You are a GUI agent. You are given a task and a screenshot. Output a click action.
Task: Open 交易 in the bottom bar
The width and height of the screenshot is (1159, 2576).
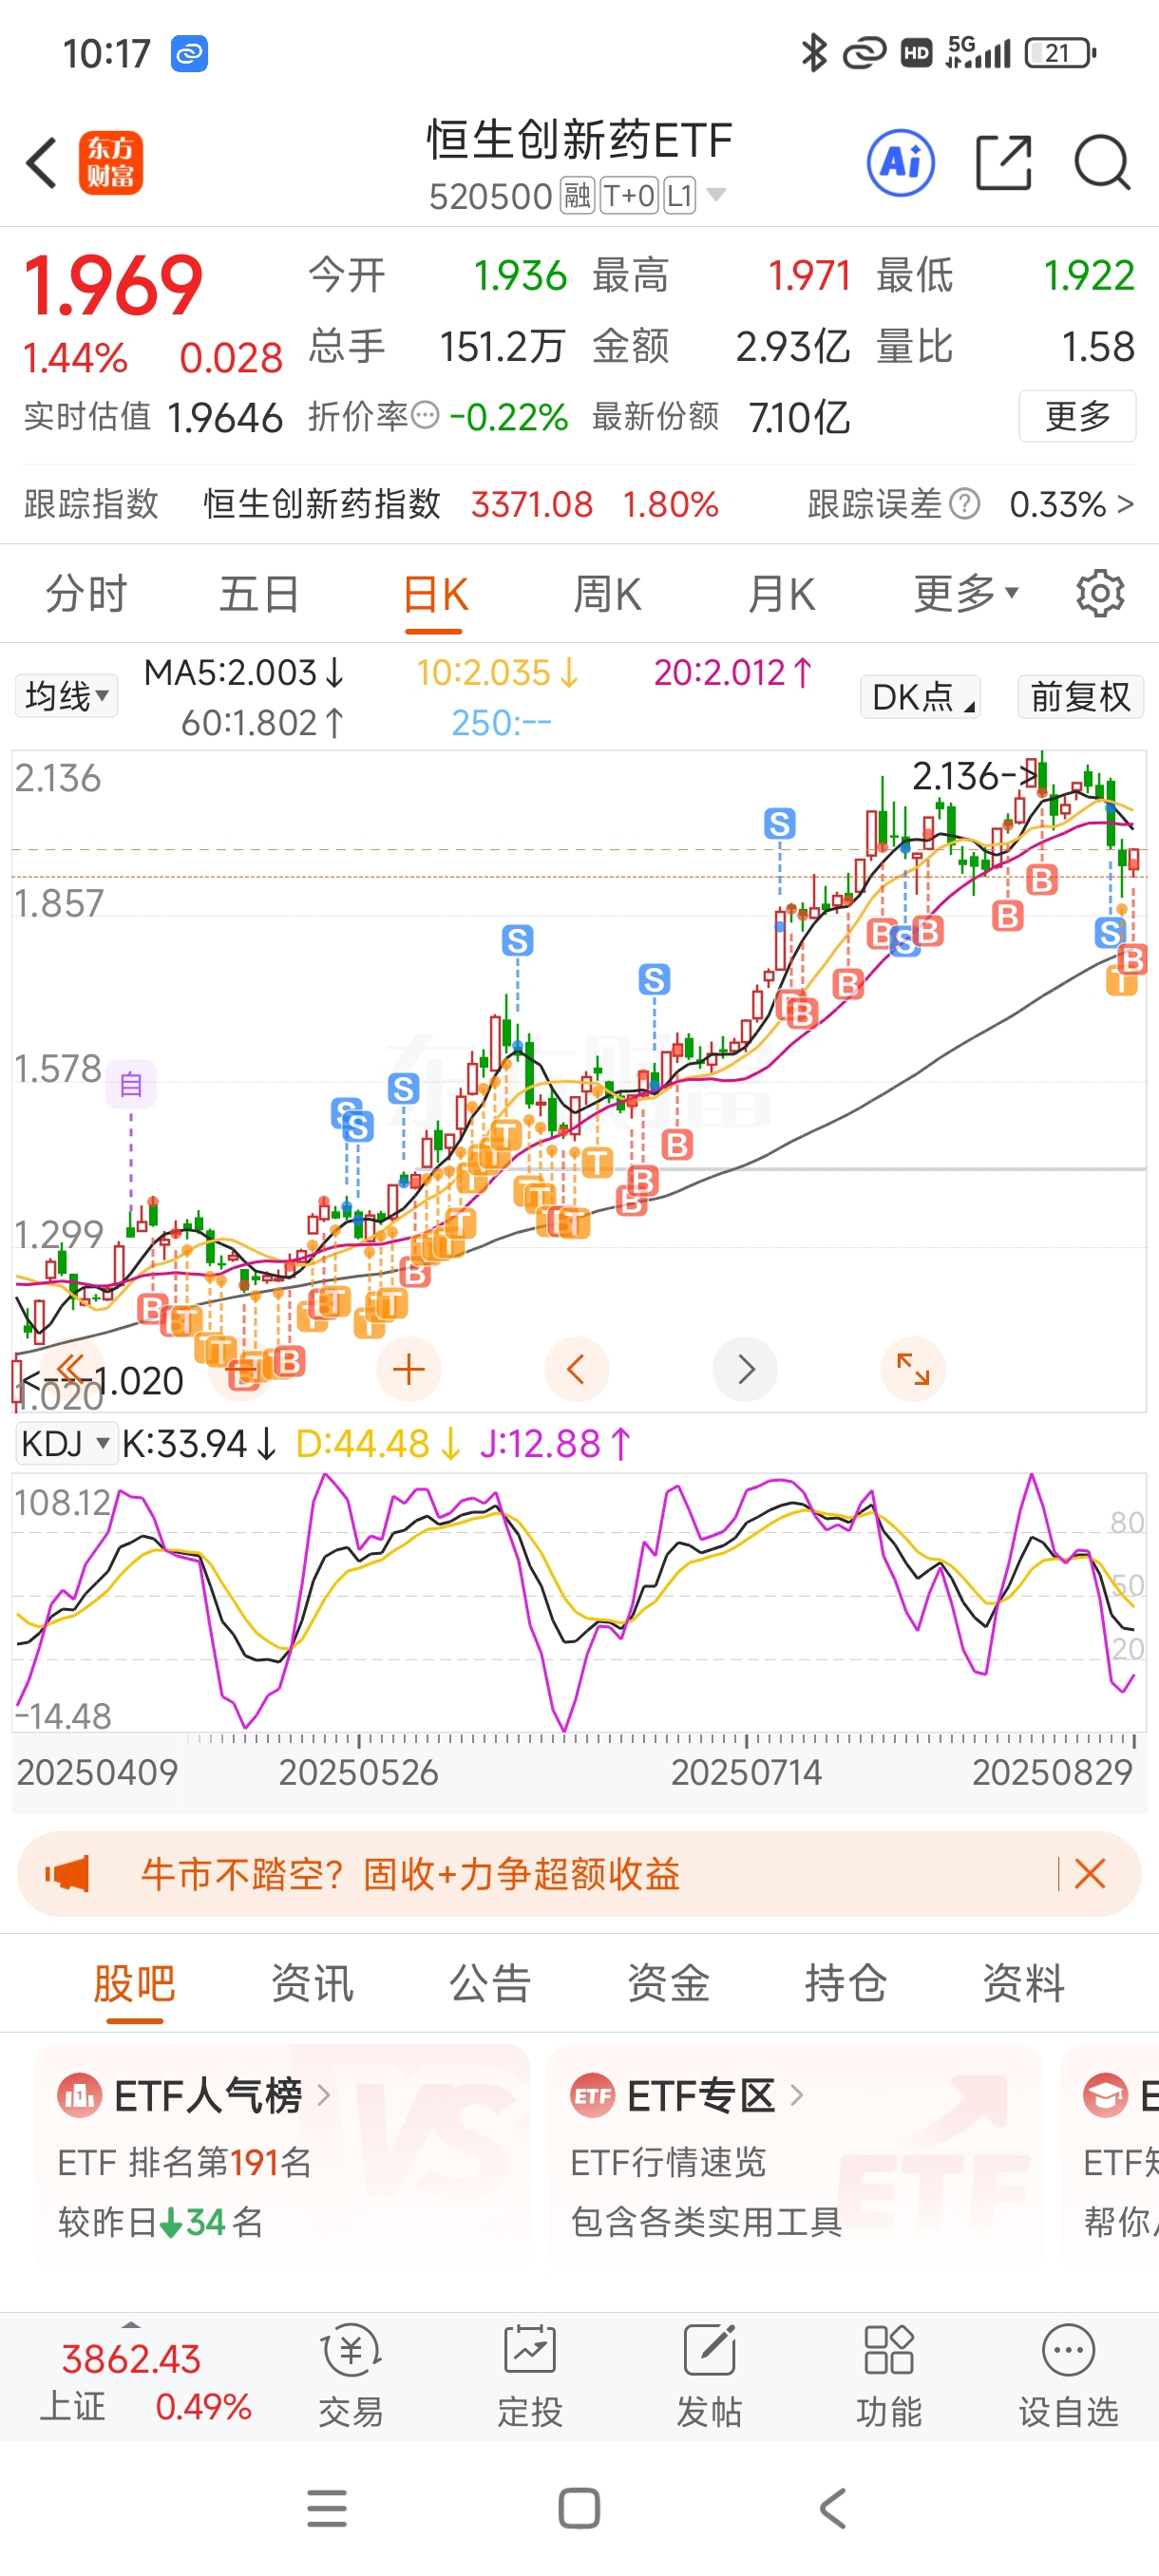pyautogui.click(x=350, y=2377)
